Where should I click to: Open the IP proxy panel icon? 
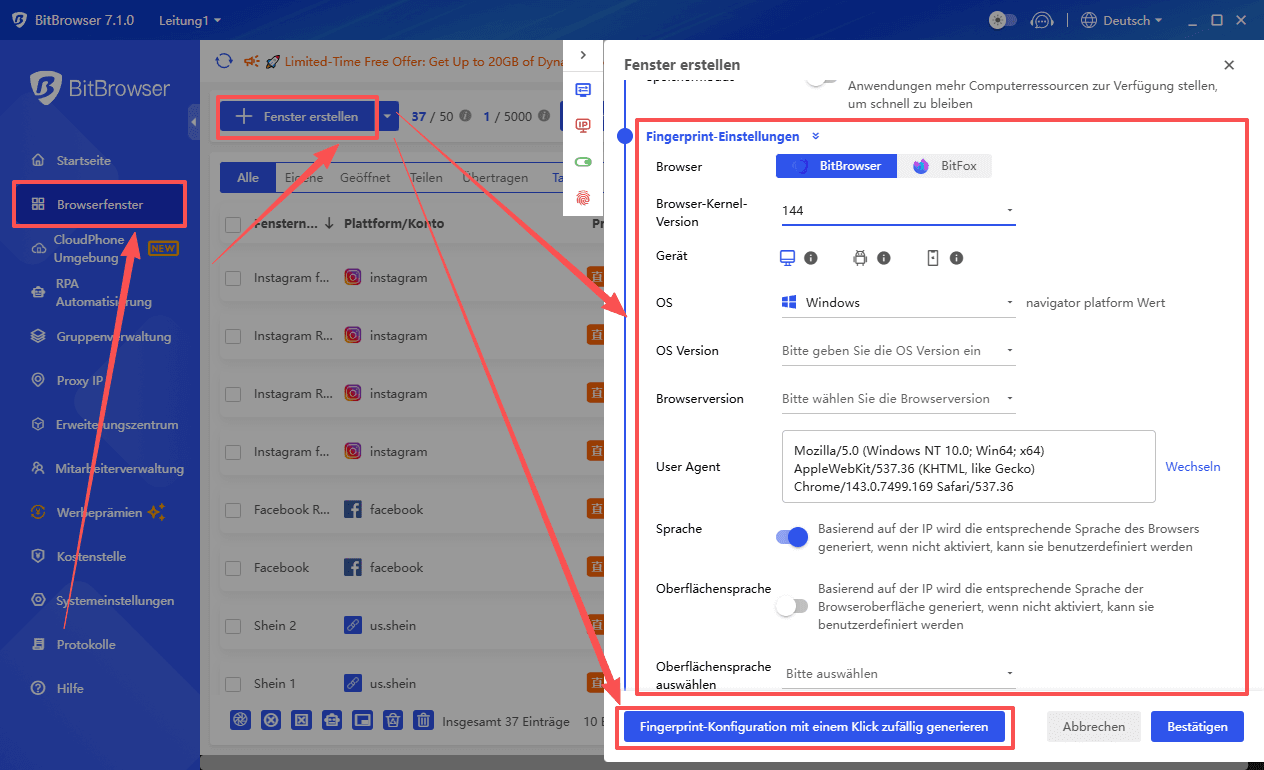tap(583, 125)
